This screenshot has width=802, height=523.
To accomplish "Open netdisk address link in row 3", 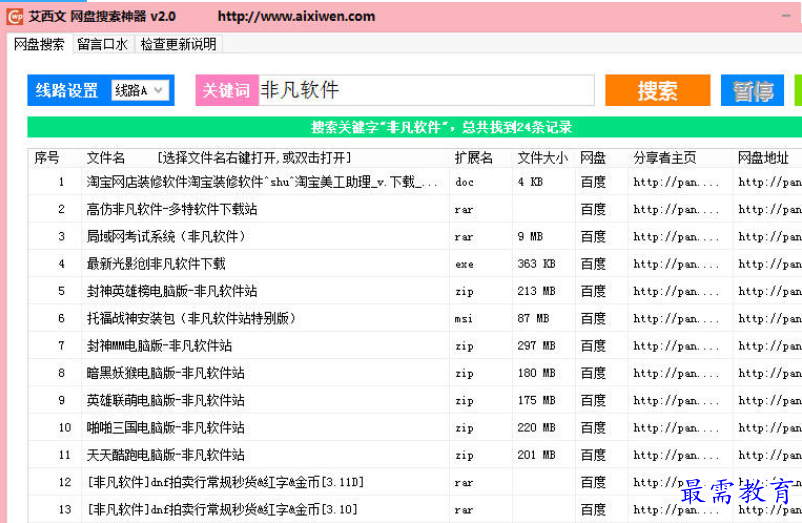I will pyautogui.click(x=770, y=237).
